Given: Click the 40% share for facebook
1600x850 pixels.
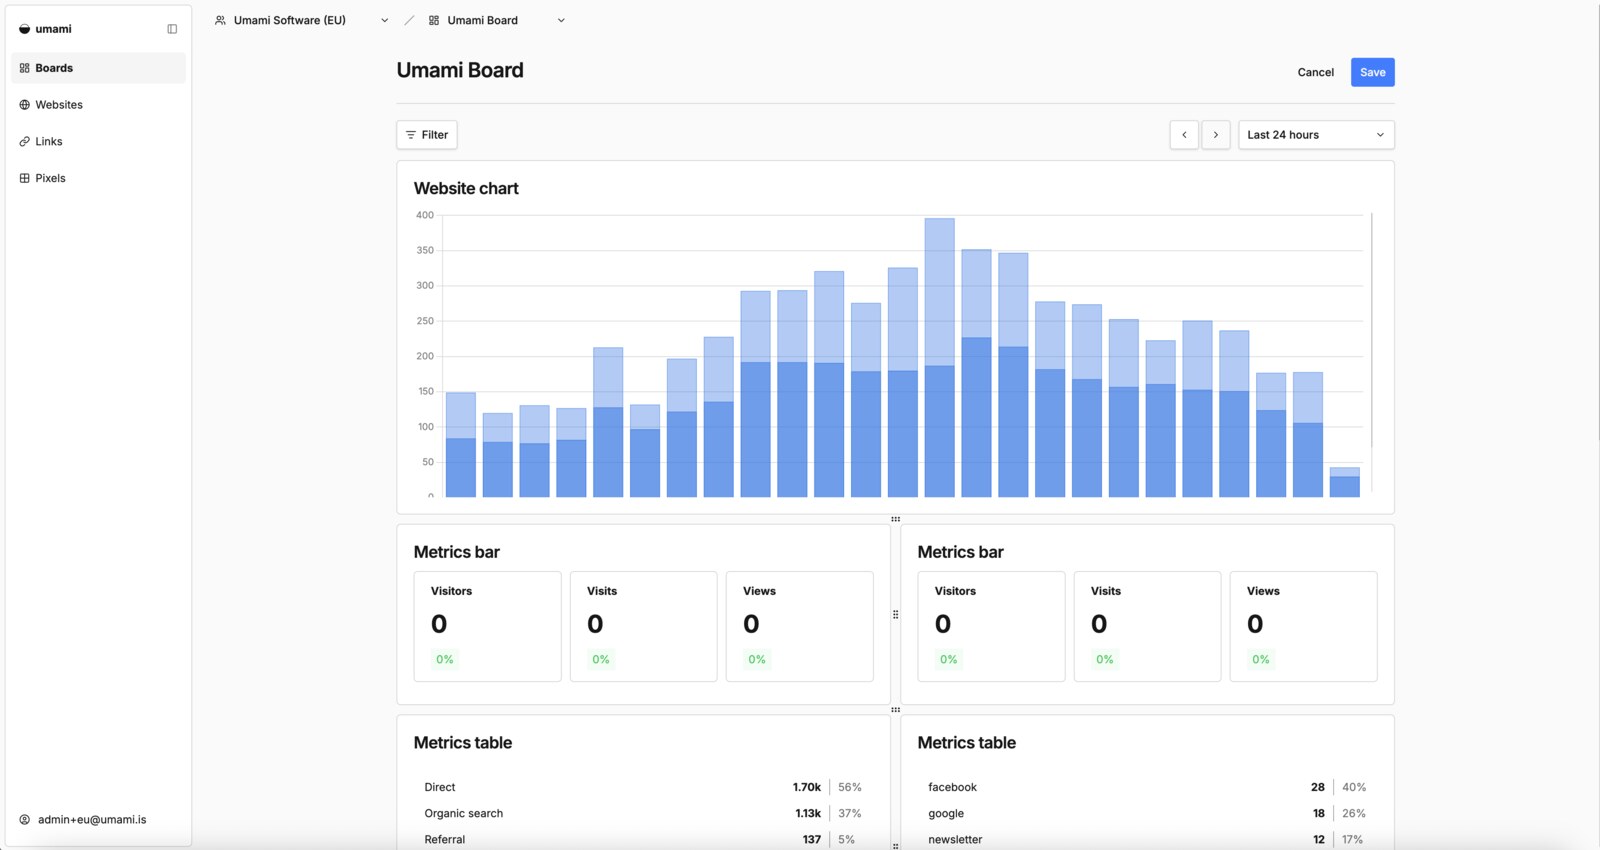Looking at the screenshot, I should [x=1354, y=788].
